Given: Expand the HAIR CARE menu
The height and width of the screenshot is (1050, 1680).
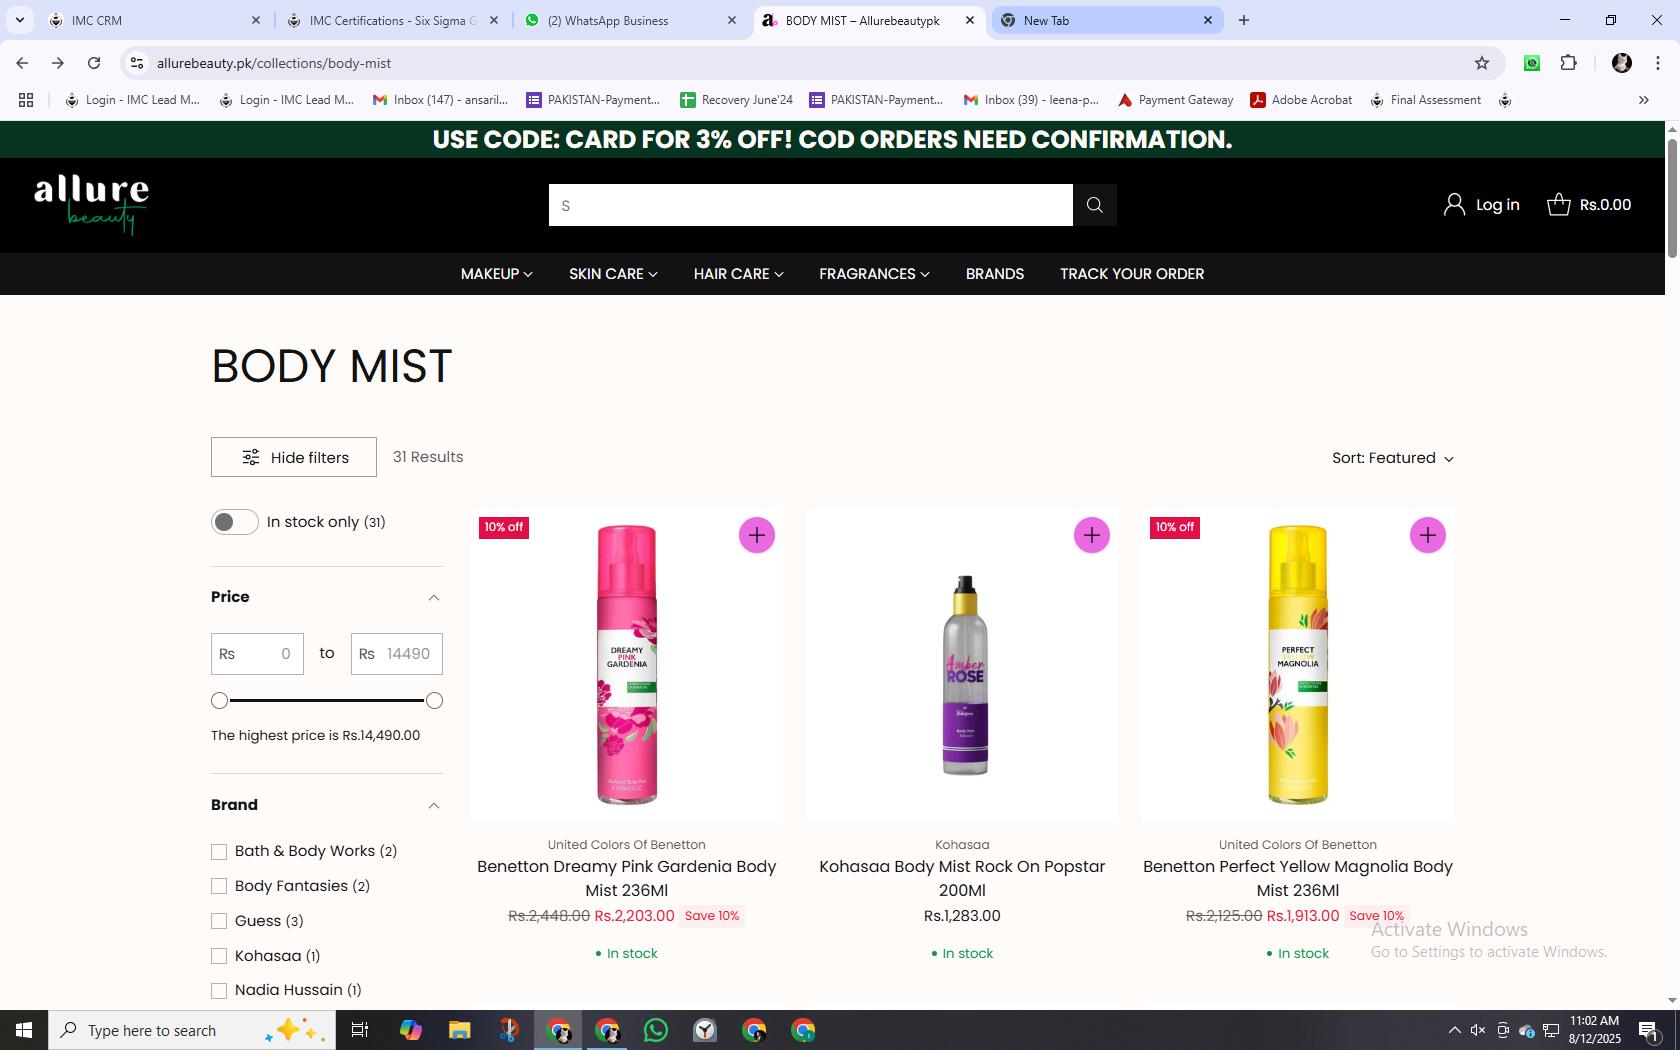Looking at the screenshot, I should 738,274.
